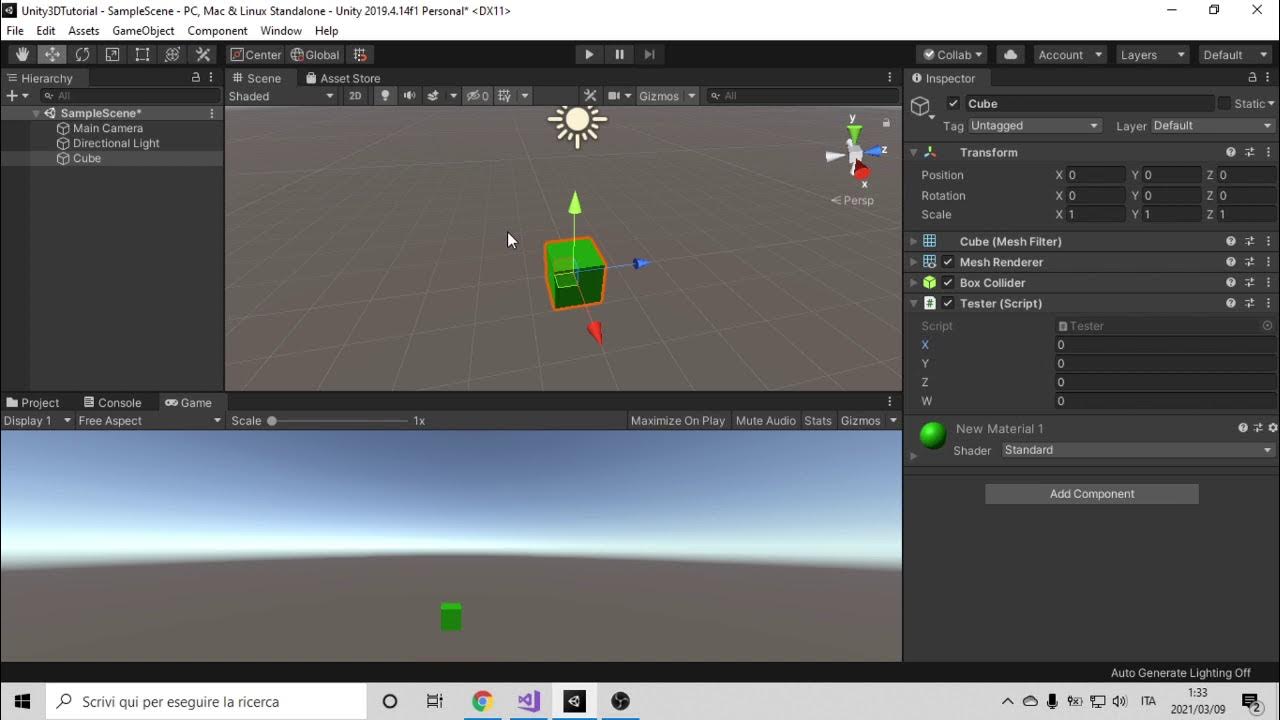Image resolution: width=1280 pixels, height=720 pixels.
Task: Toggle scene lighting bulb icon
Action: [385, 96]
